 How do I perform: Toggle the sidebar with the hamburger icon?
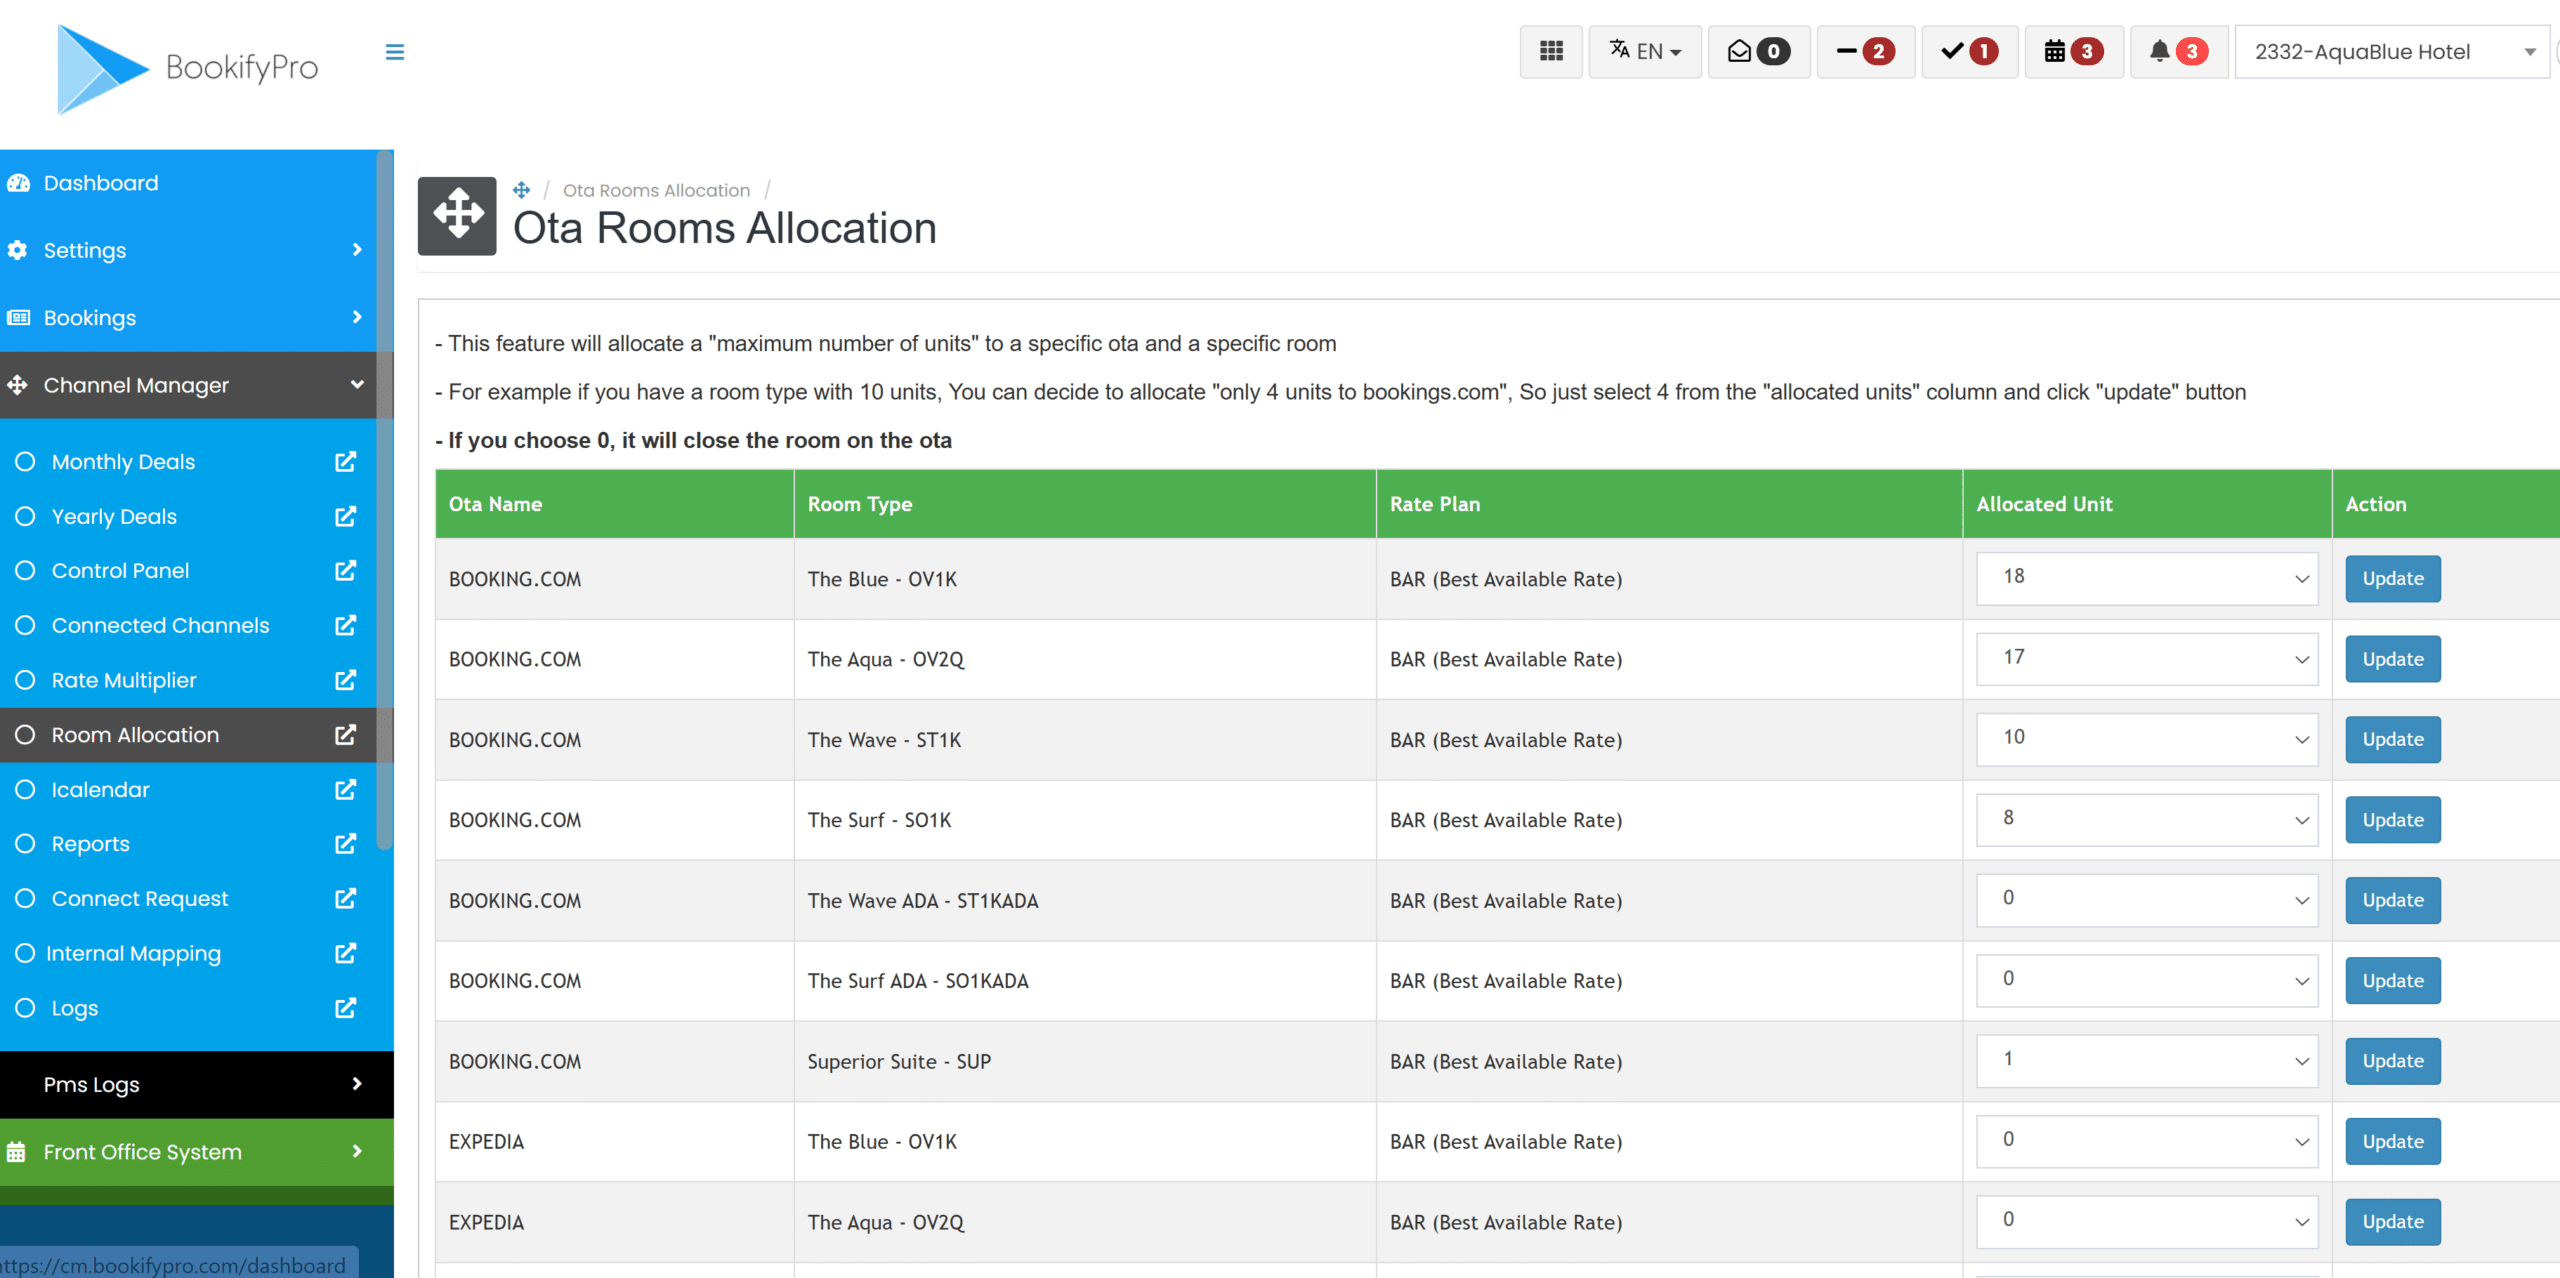pyautogui.click(x=394, y=51)
